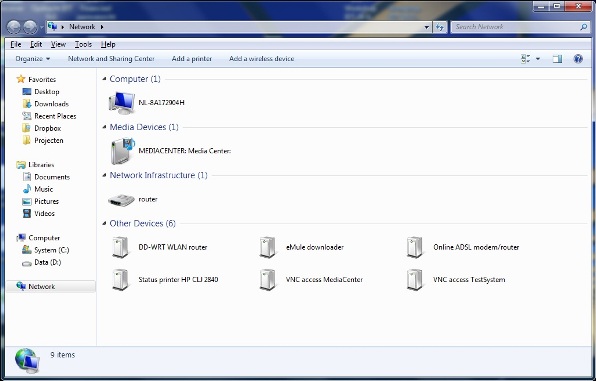The width and height of the screenshot is (596, 381).
Task: Go to Desktop in Favorites
Action: [47, 92]
